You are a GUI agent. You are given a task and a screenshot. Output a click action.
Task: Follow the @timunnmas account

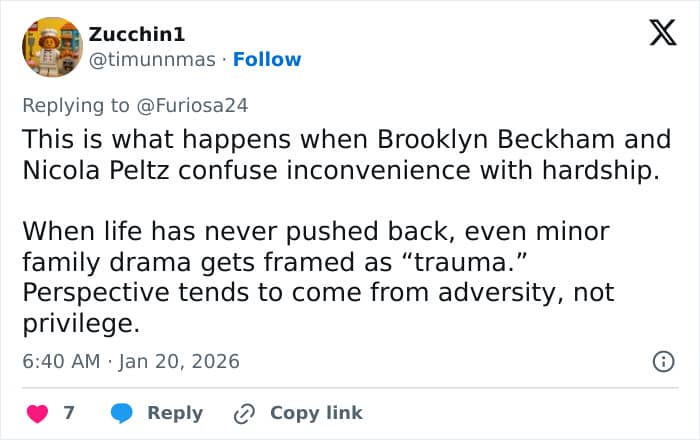[x=267, y=59]
